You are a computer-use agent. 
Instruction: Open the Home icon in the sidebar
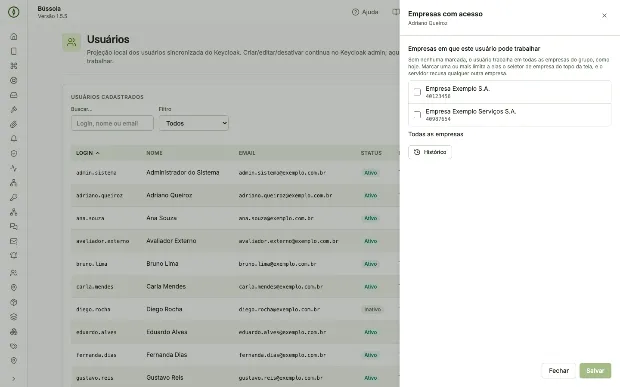[14, 36]
